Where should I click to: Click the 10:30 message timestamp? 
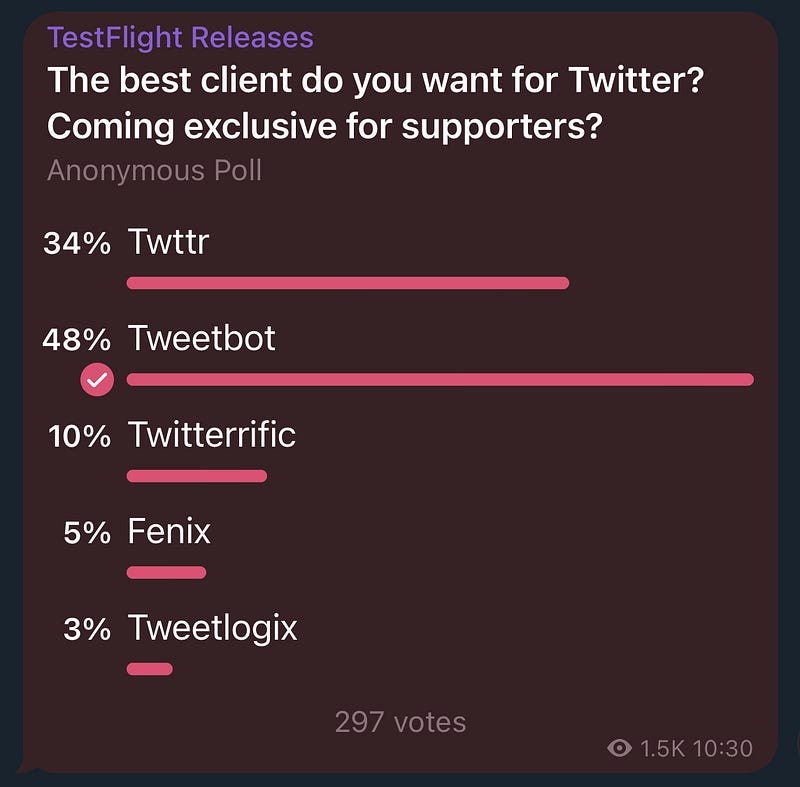coord(722,749)
